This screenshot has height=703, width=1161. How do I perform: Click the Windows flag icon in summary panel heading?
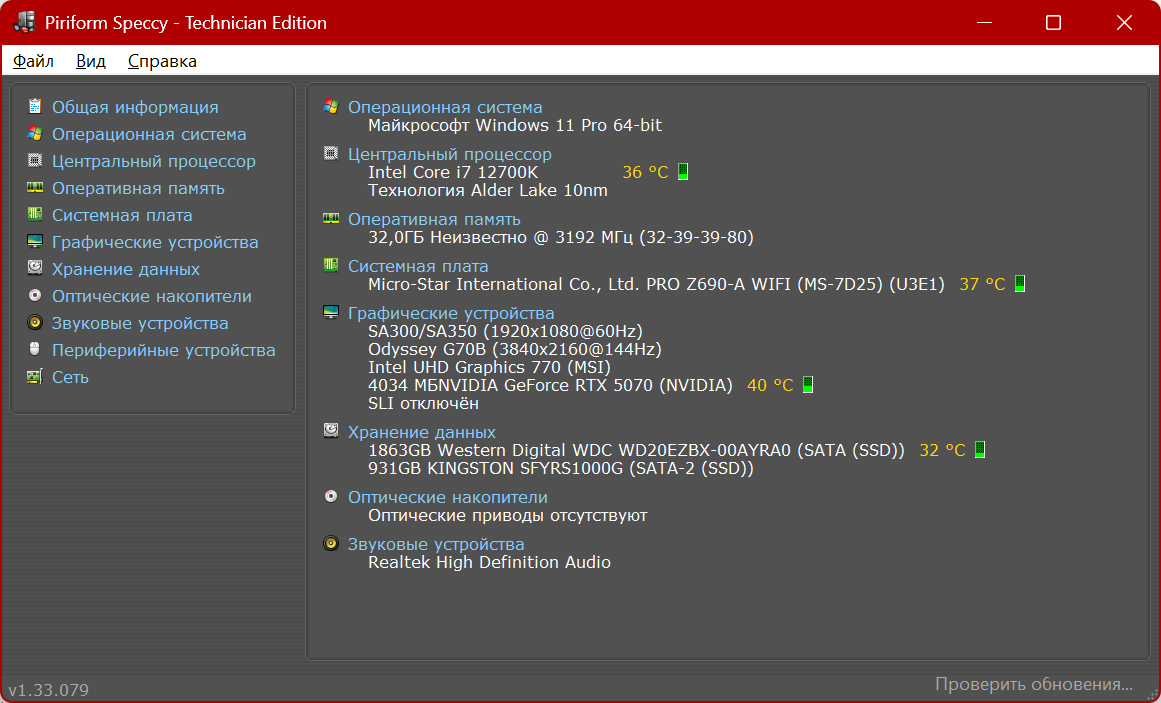click(x=331, y=107)
